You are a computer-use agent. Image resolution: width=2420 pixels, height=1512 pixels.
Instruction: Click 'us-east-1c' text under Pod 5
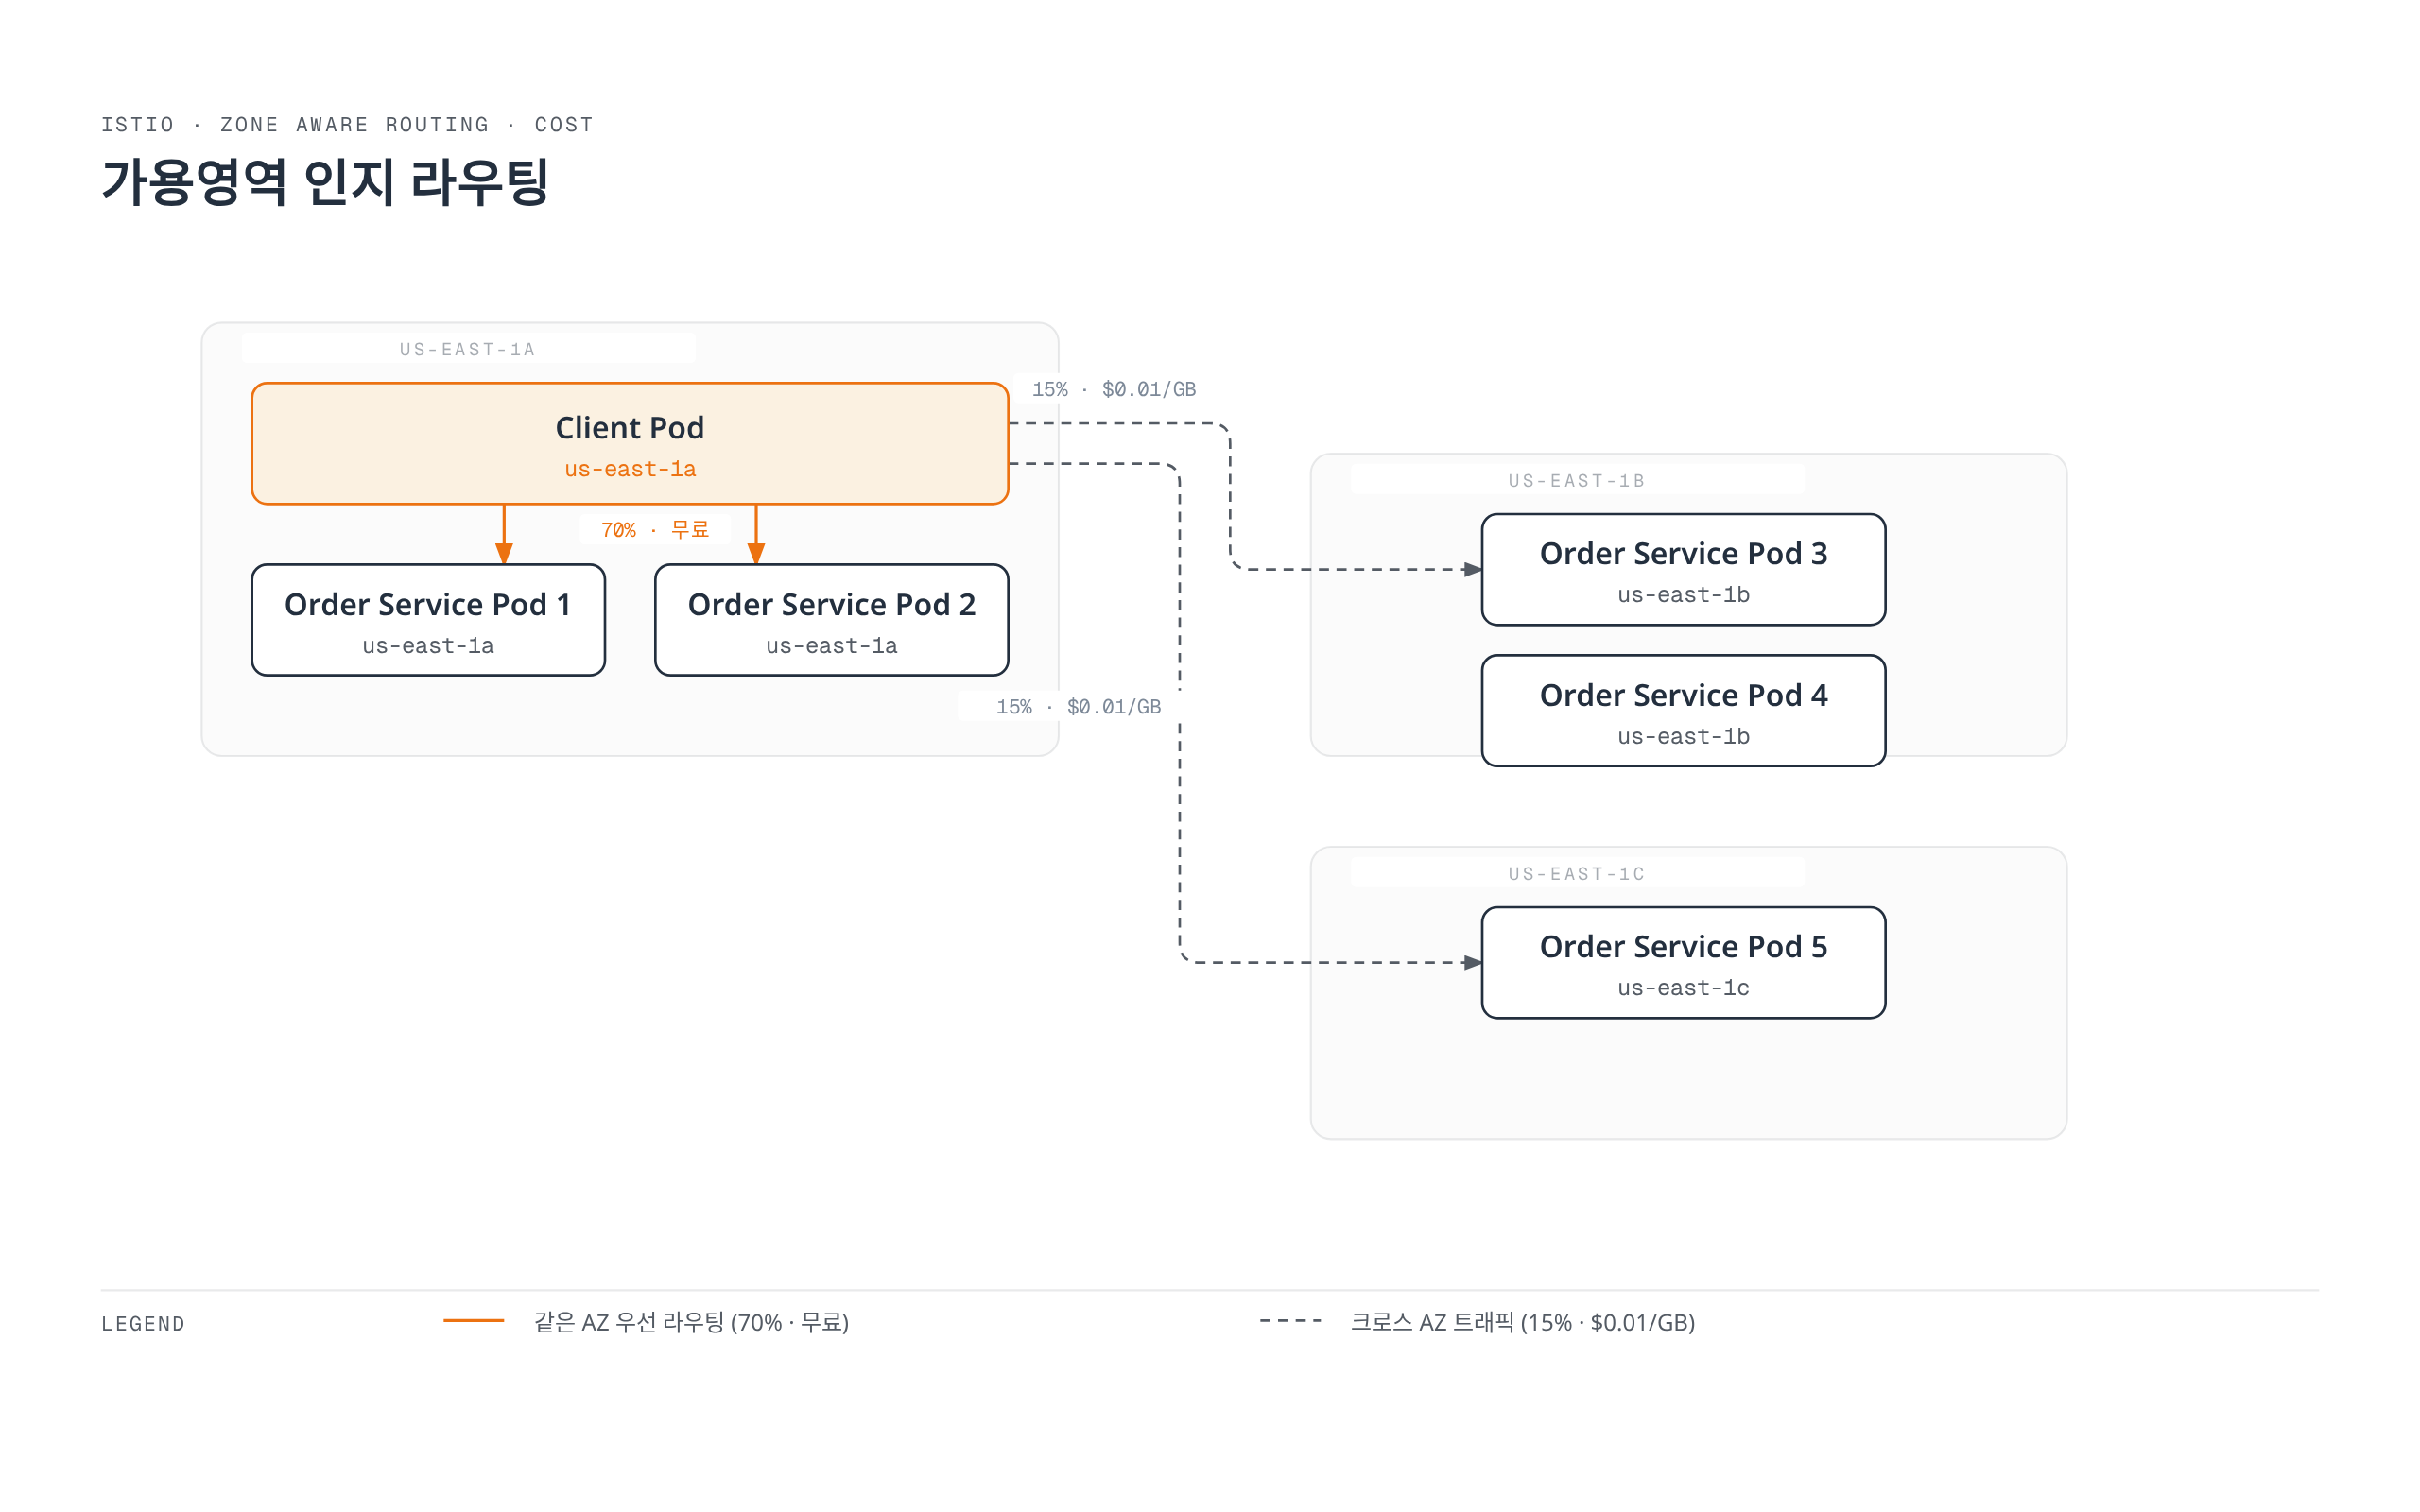click(1683, 988)
